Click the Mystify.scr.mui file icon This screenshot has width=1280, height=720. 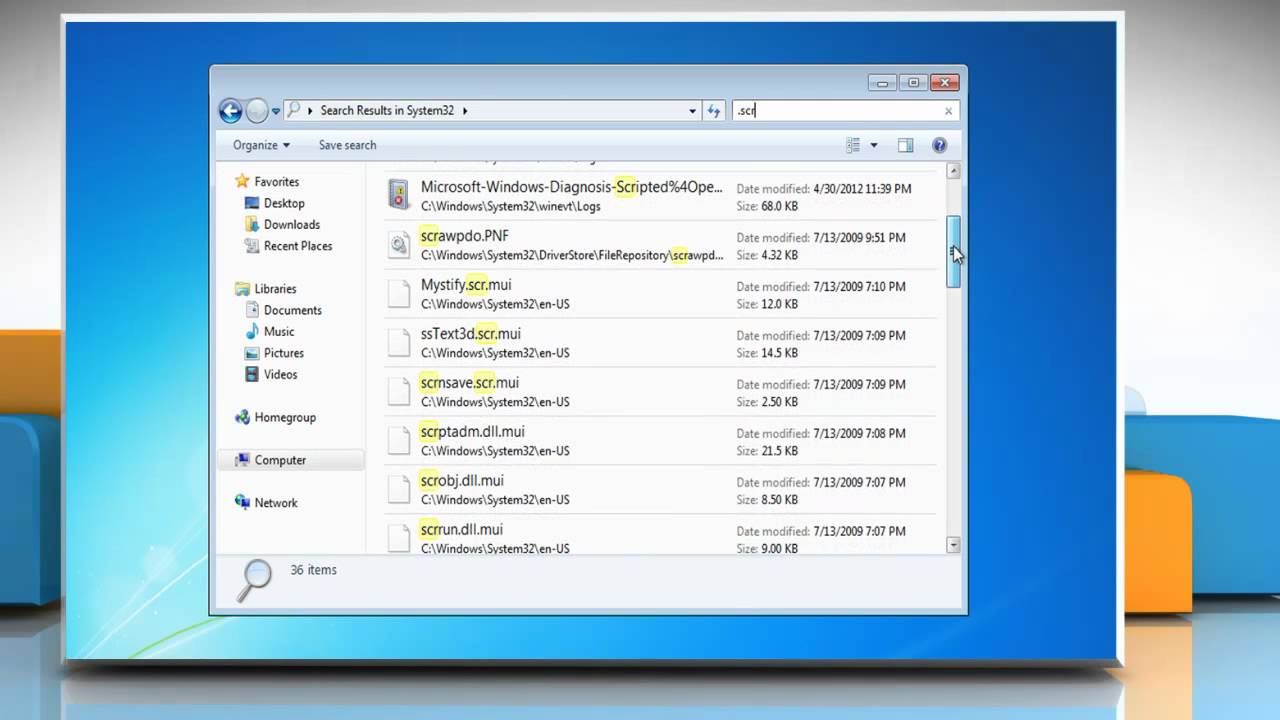pos(399,293)
